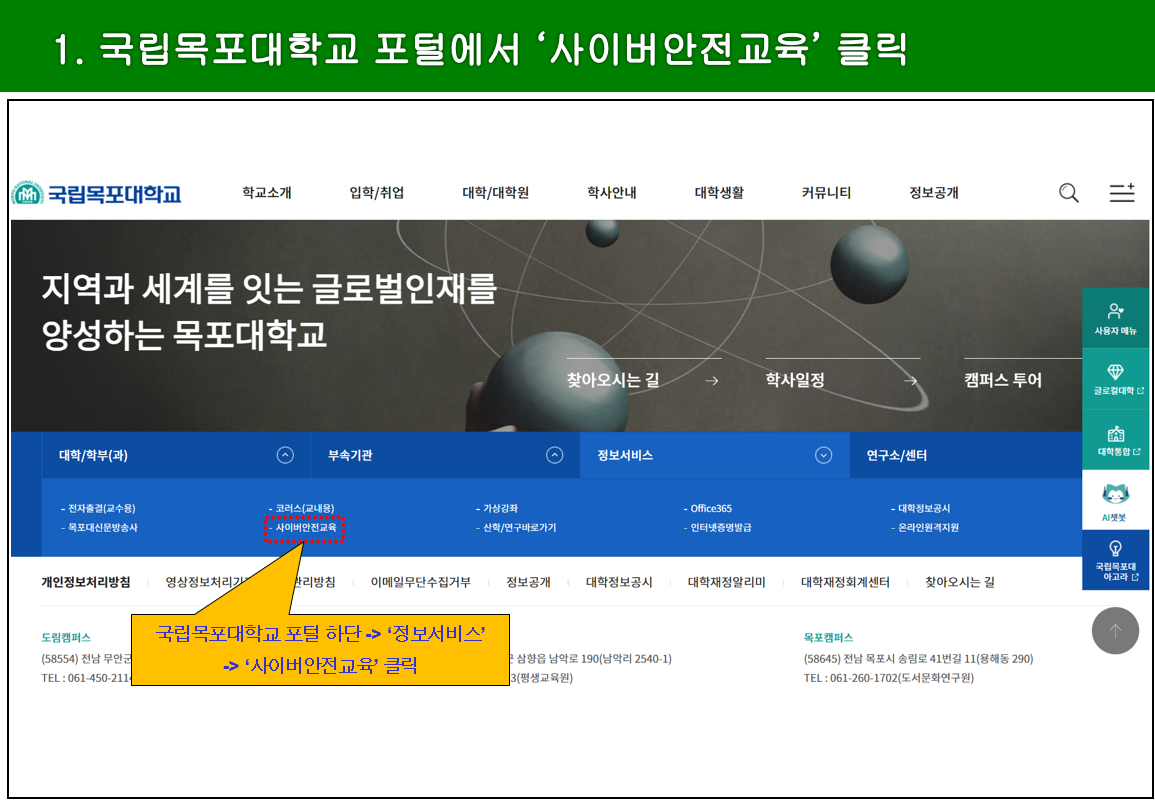Open the 대학통합 building icon

coord(1115,441)
